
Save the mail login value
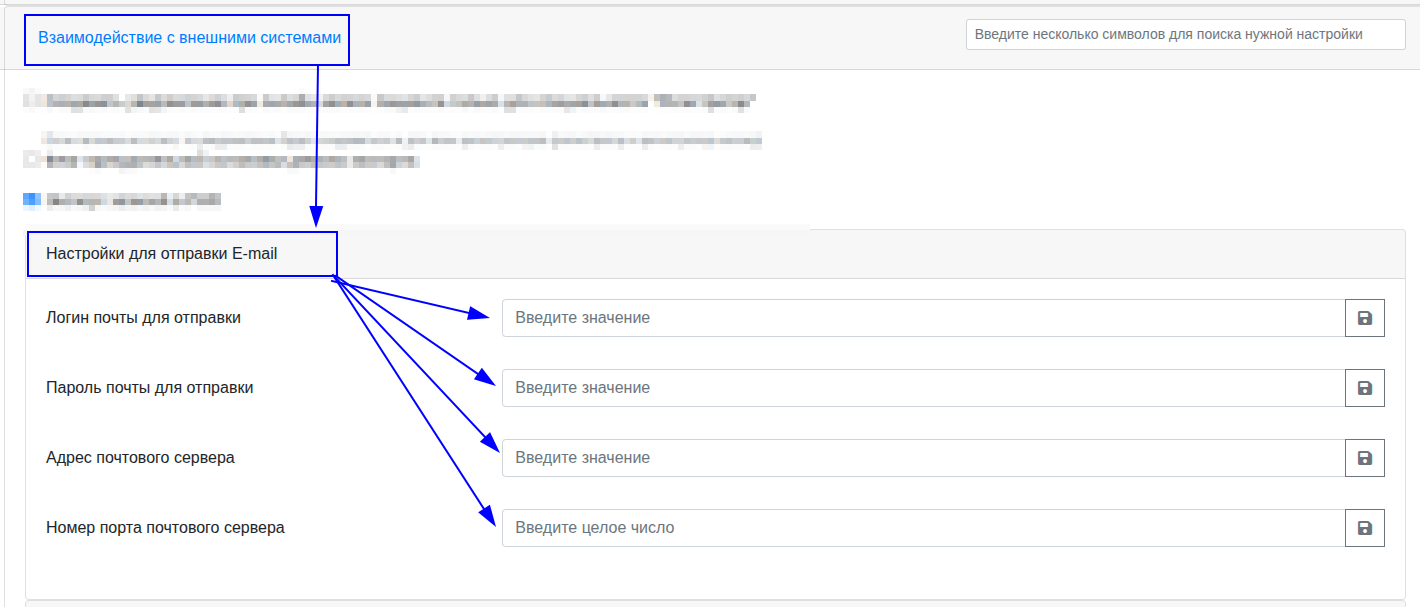[x=1364, y=318]
